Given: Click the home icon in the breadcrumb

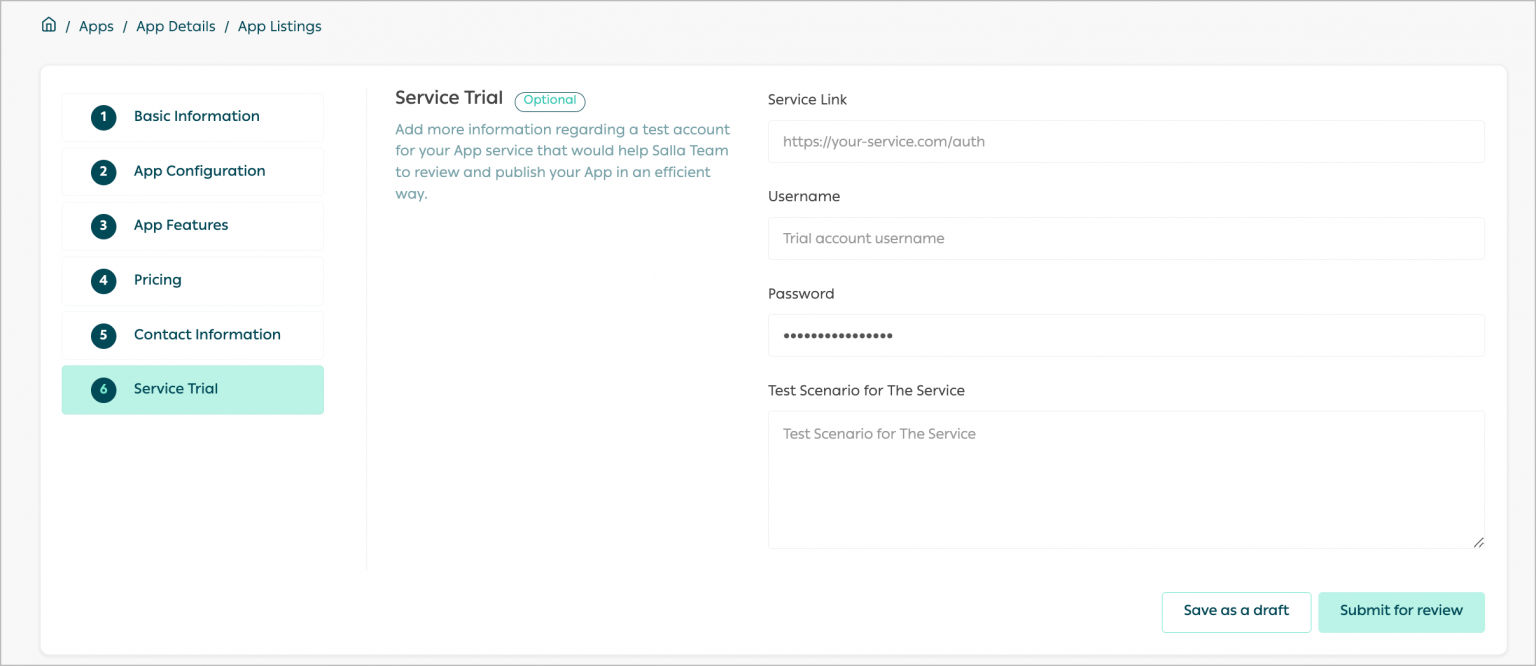Looking at the screenshot, I should pos(48,24).
